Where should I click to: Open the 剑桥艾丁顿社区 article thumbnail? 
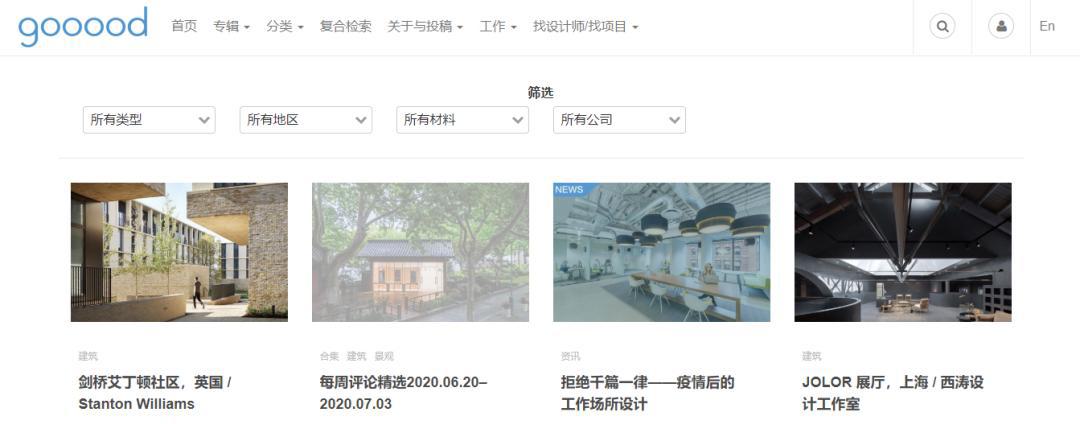(179, 252)
